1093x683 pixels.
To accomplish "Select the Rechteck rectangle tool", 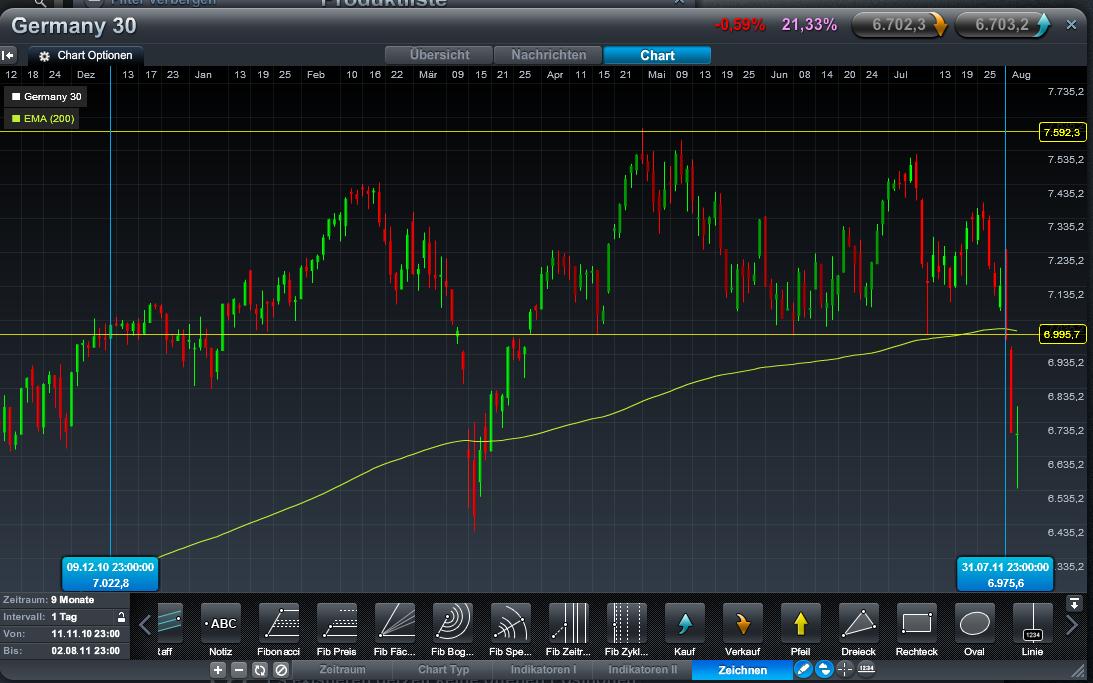I will pyautogui.click(x=917, y=630).
